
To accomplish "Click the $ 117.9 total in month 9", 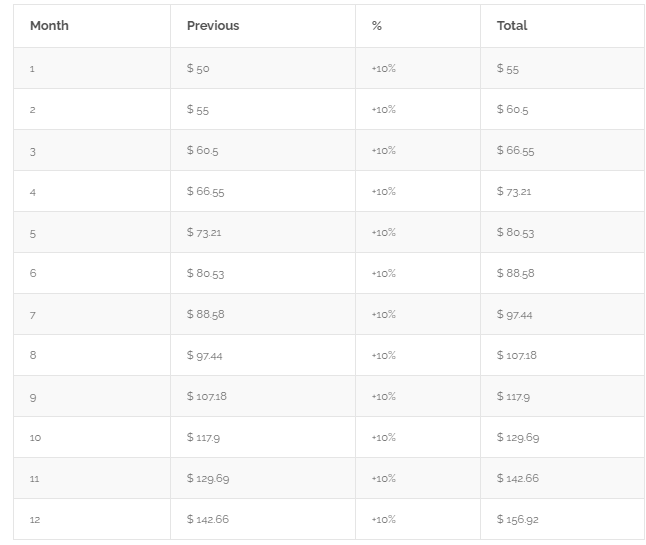I will 513,397.
